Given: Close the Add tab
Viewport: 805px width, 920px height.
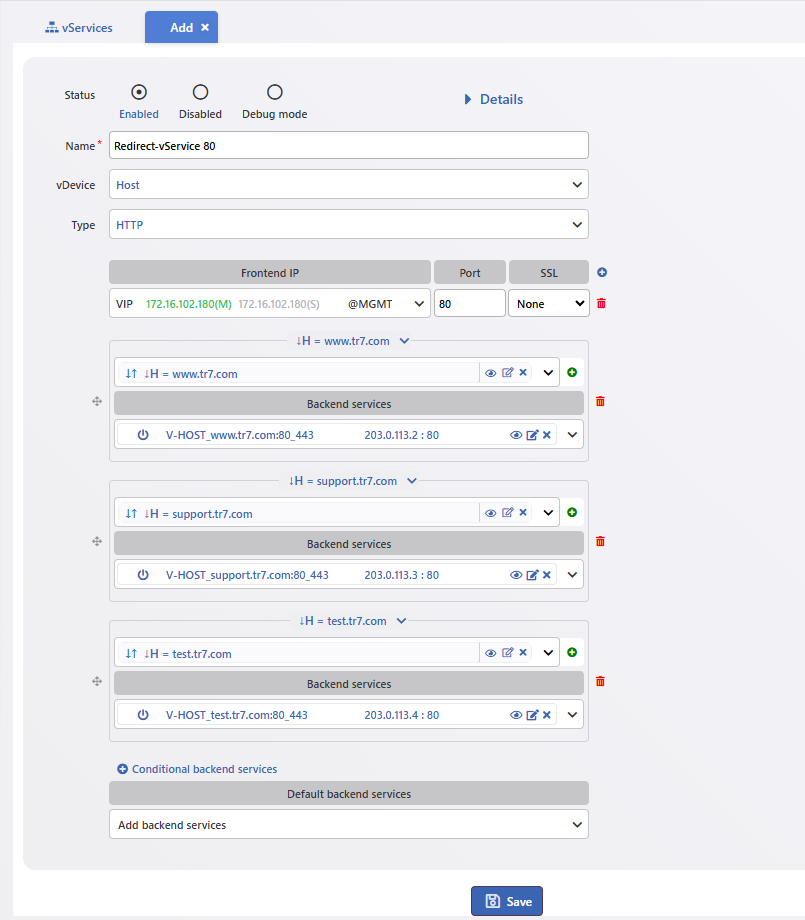Looking at the screenshot, I should 205,27.
